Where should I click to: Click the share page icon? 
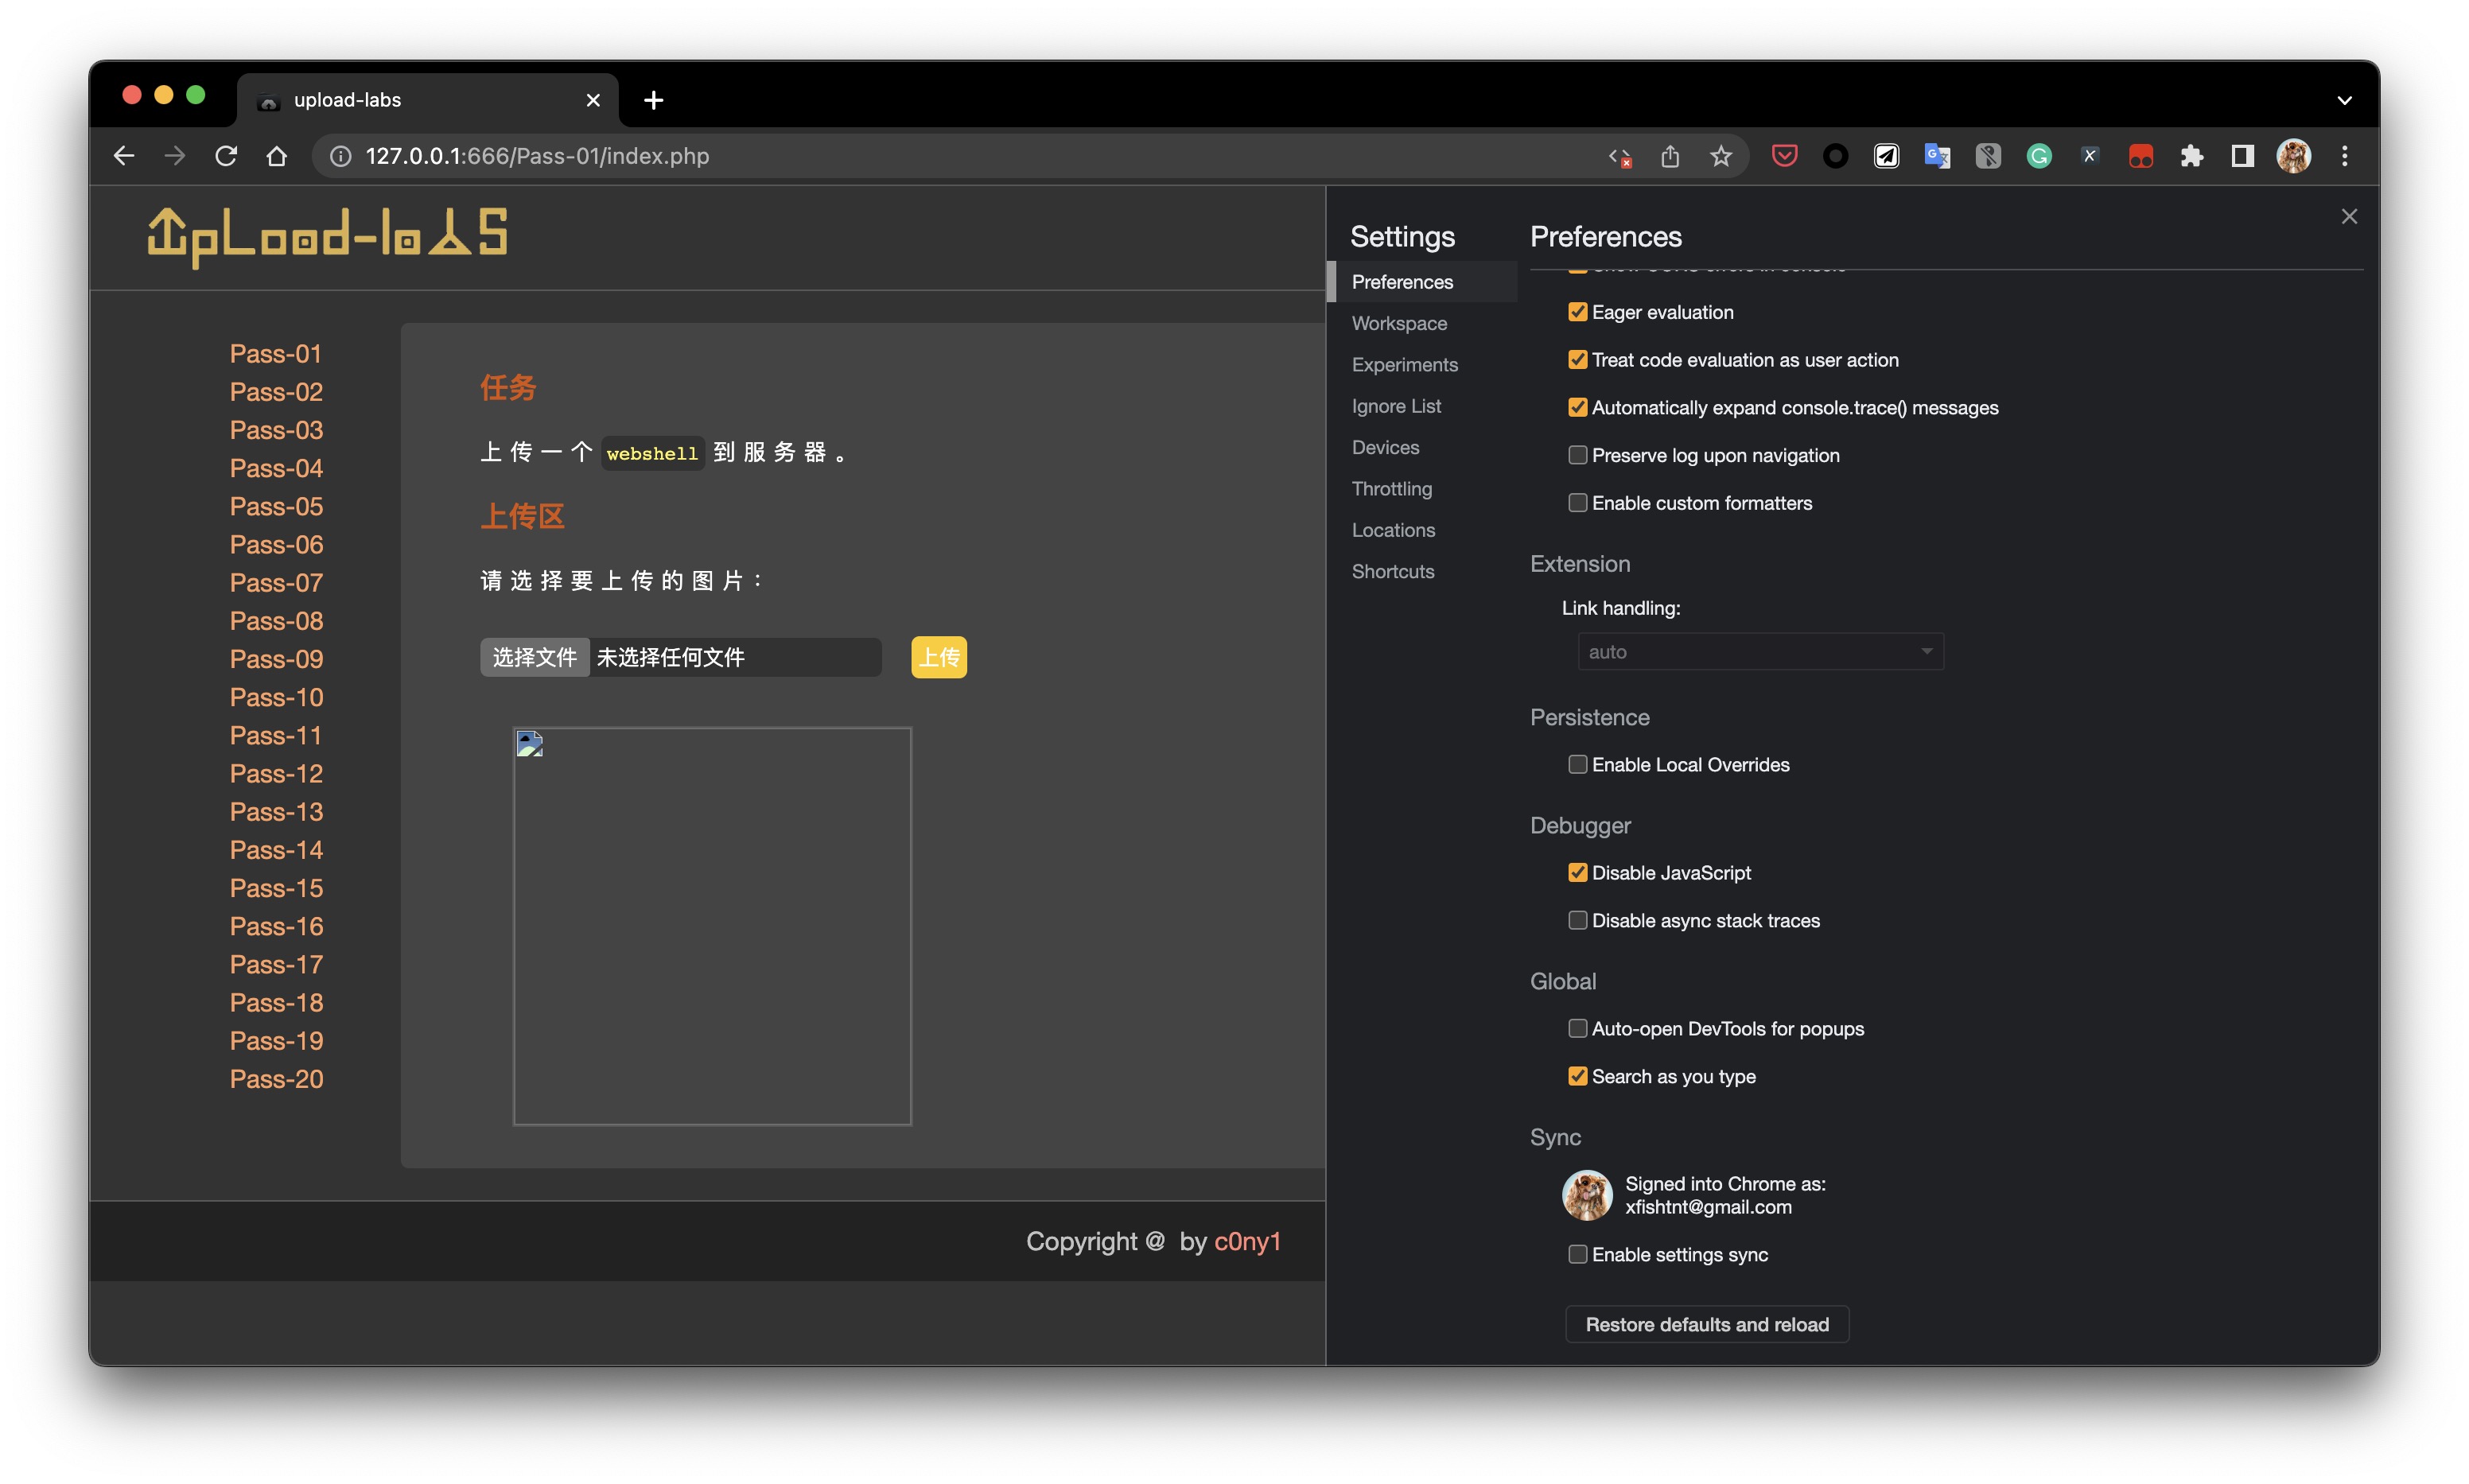[1670, 156]
